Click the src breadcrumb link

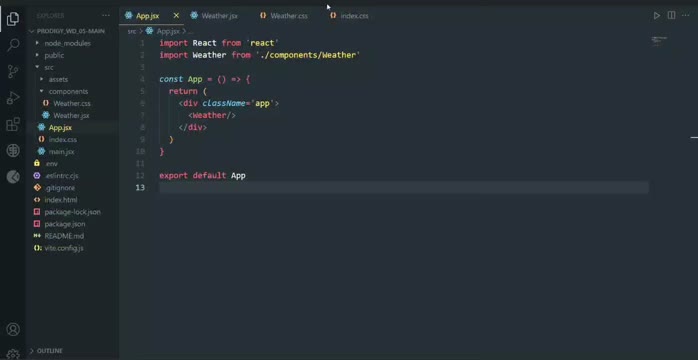132,31
